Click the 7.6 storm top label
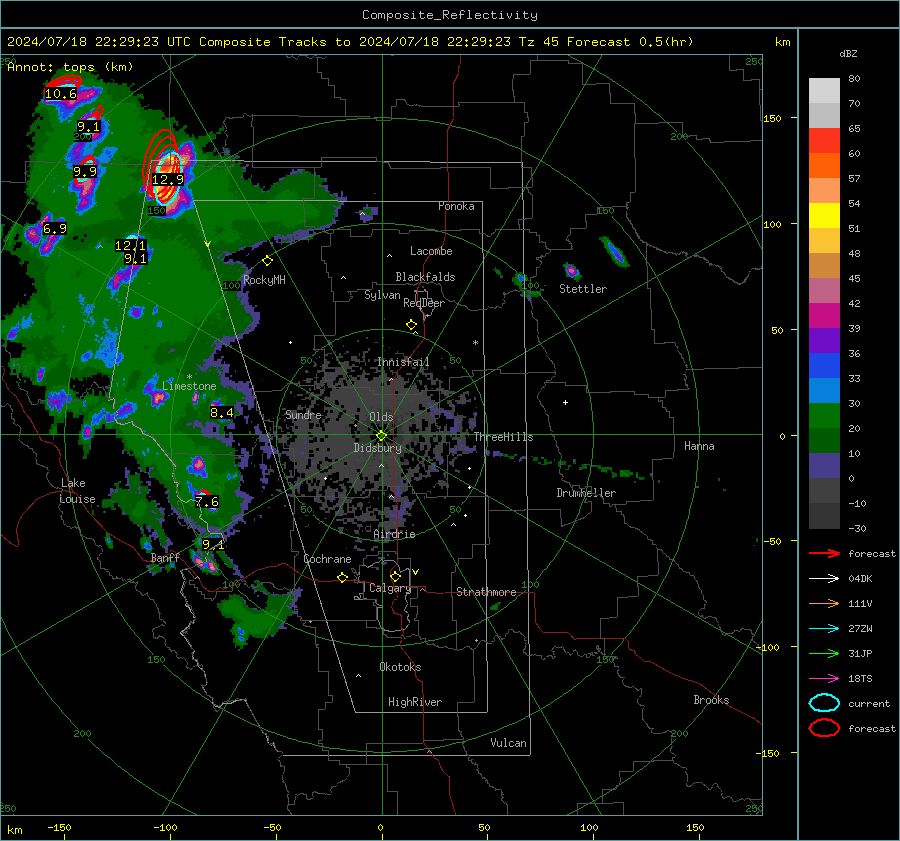Image resolution: width=900 pixels, height=841 pixels. [x=207, y=502]
